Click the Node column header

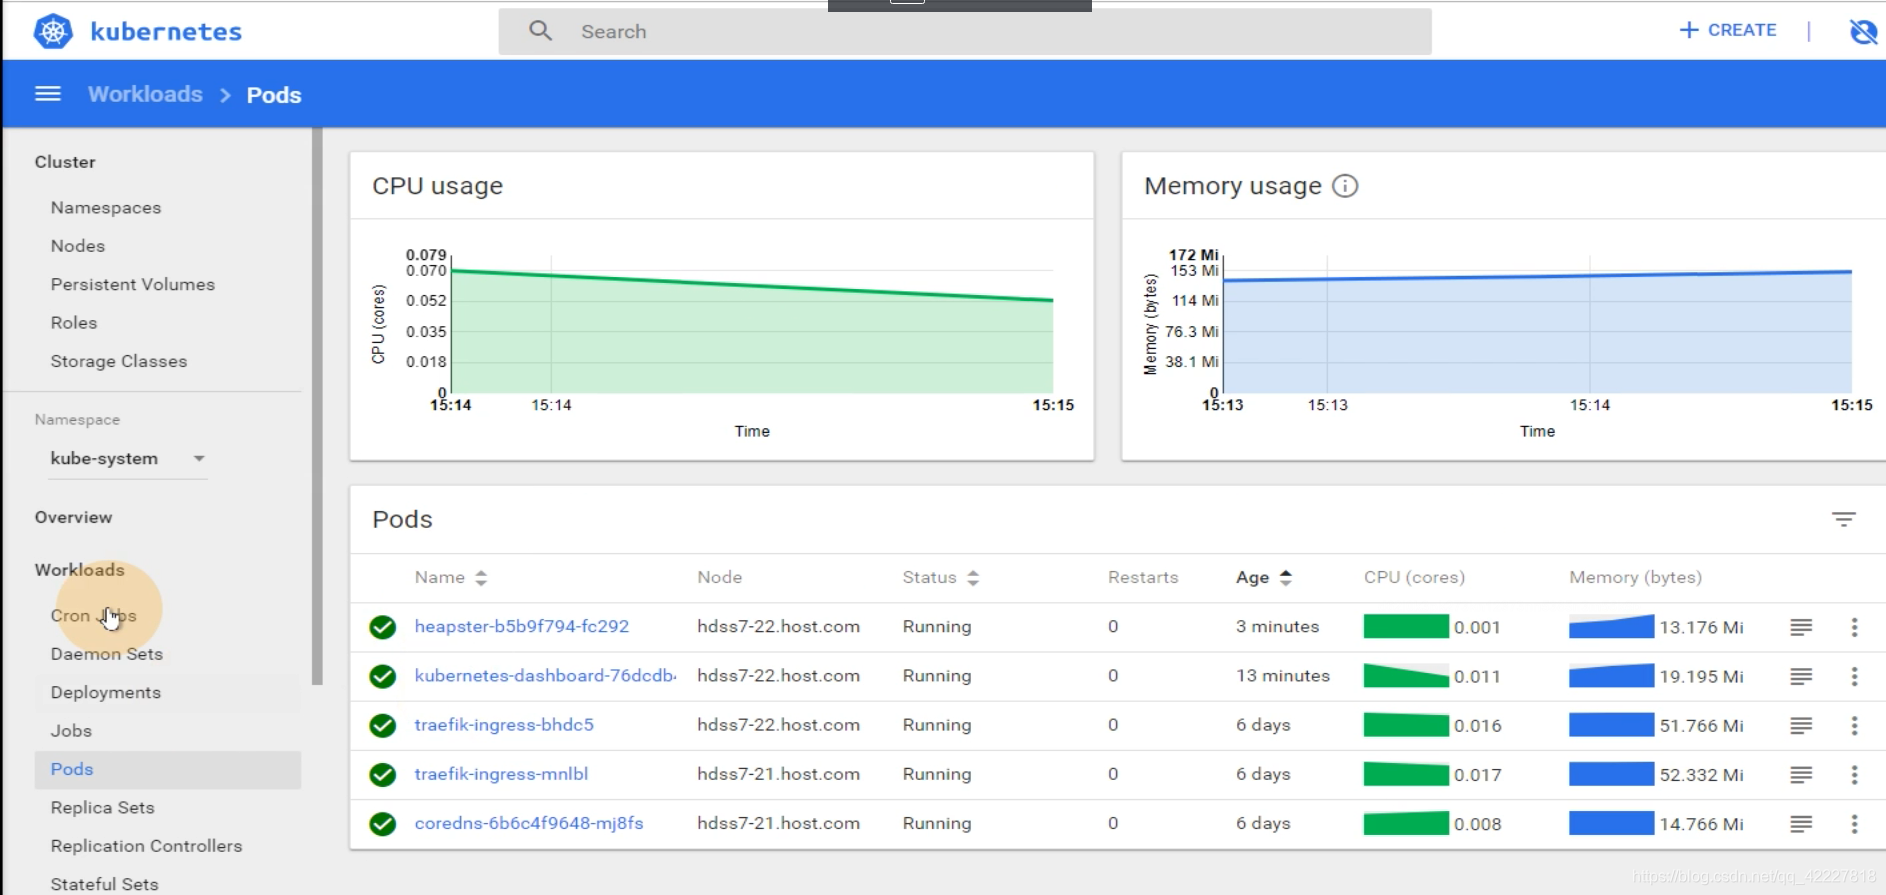point(720,577)
